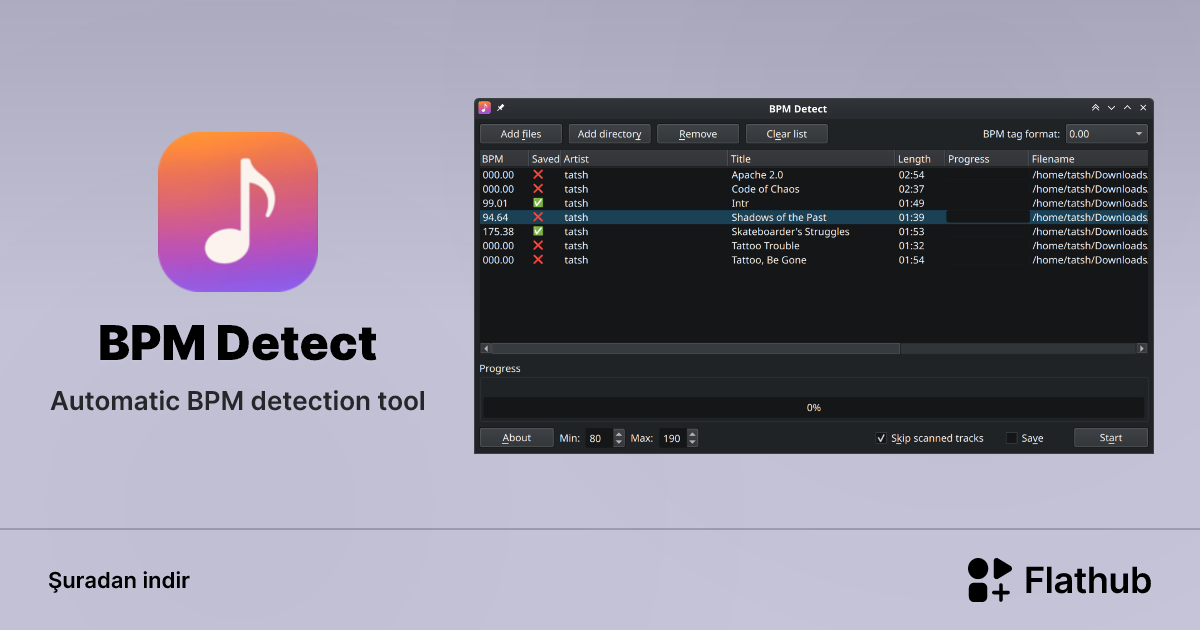Click the Şuradan indir text

pyautogui.click(x=119, y=580)
